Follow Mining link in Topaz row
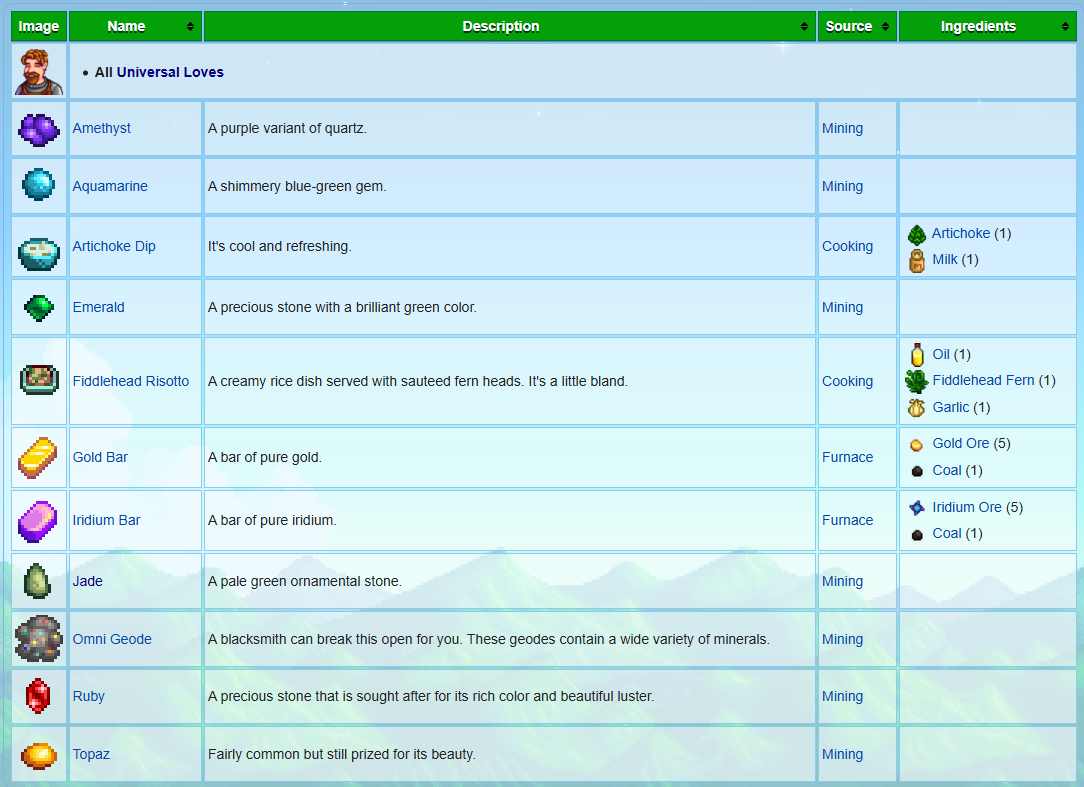 tap(842, 754)
